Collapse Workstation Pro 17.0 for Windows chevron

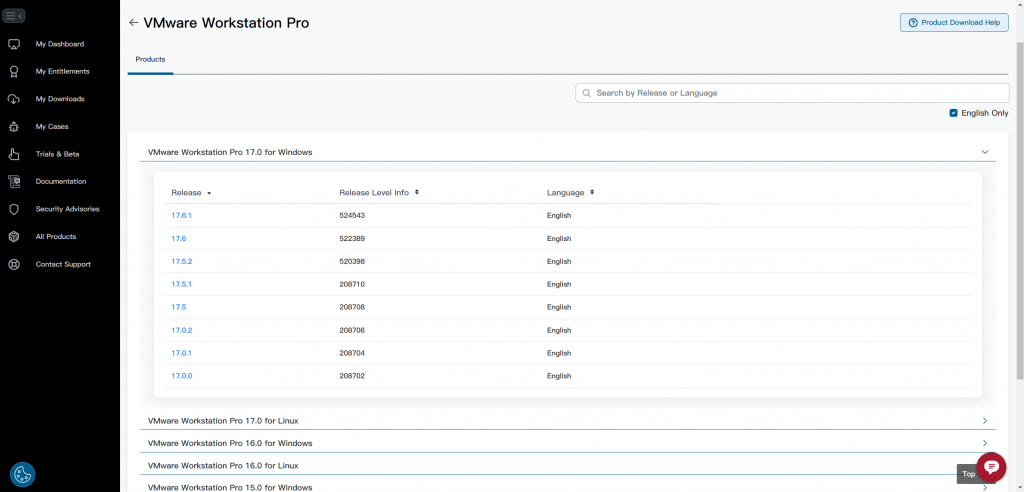pos(985,152)
